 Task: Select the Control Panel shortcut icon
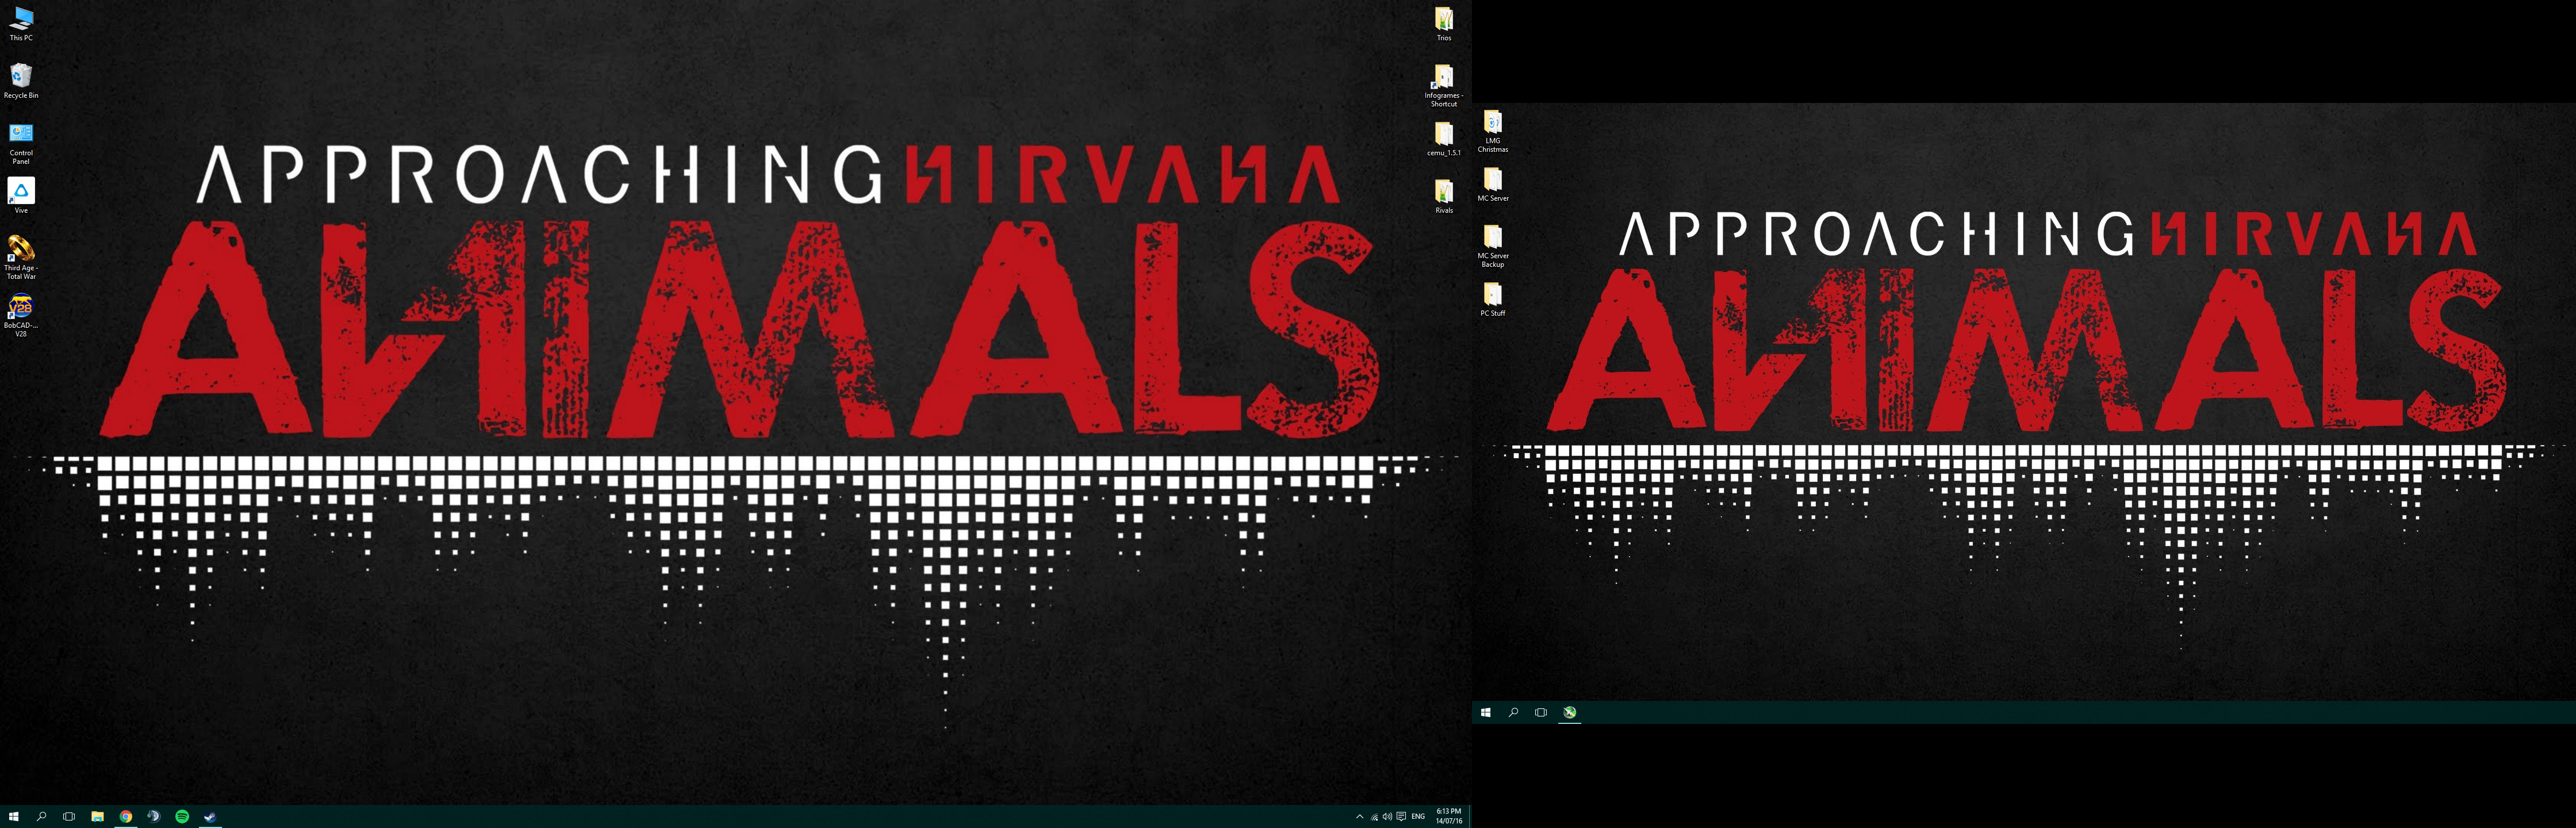(x=21, y=143)
